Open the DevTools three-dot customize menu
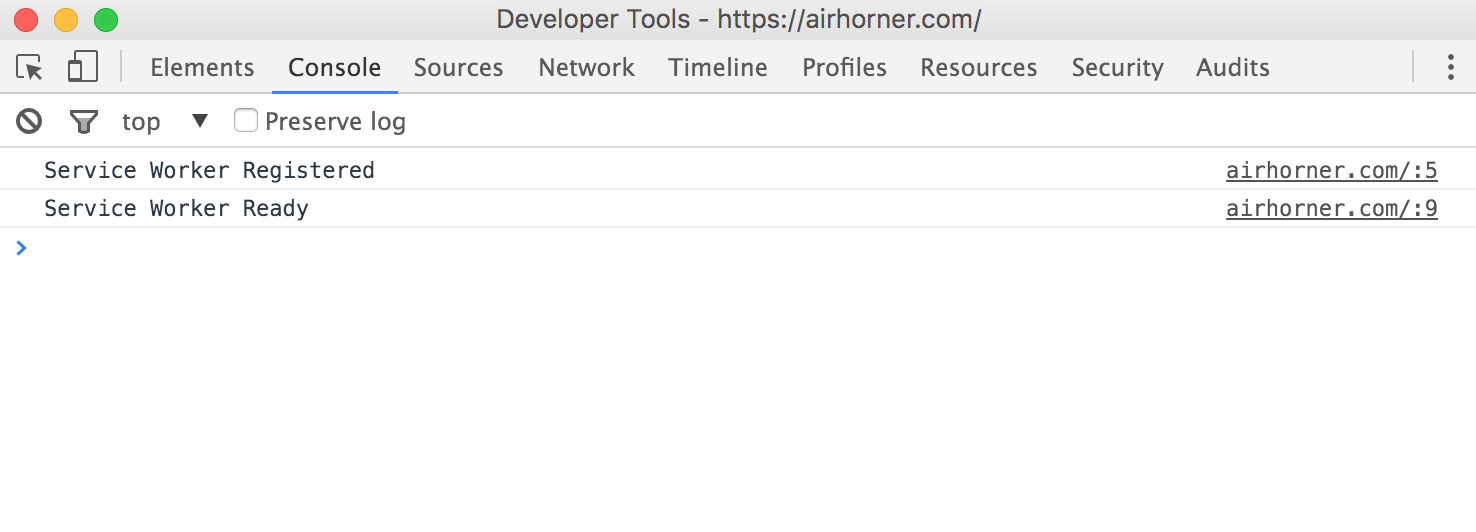Image resolution: width=1476 pixels, height=532 pixels. 1450,67
